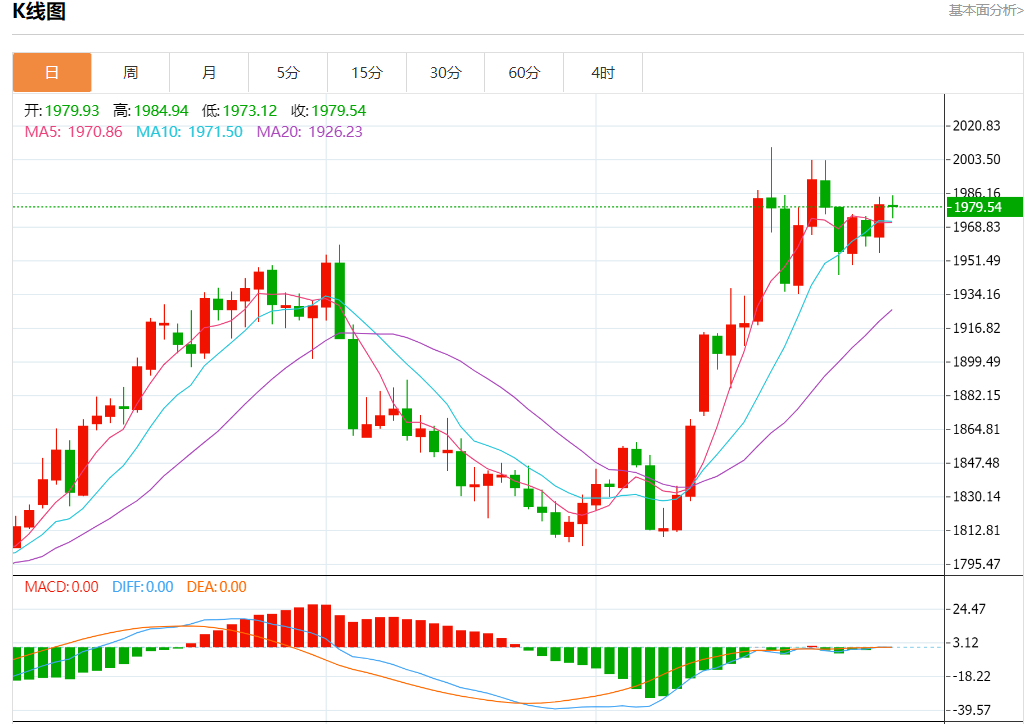Click the -18.22 MACD axis label

coord(971,676)
